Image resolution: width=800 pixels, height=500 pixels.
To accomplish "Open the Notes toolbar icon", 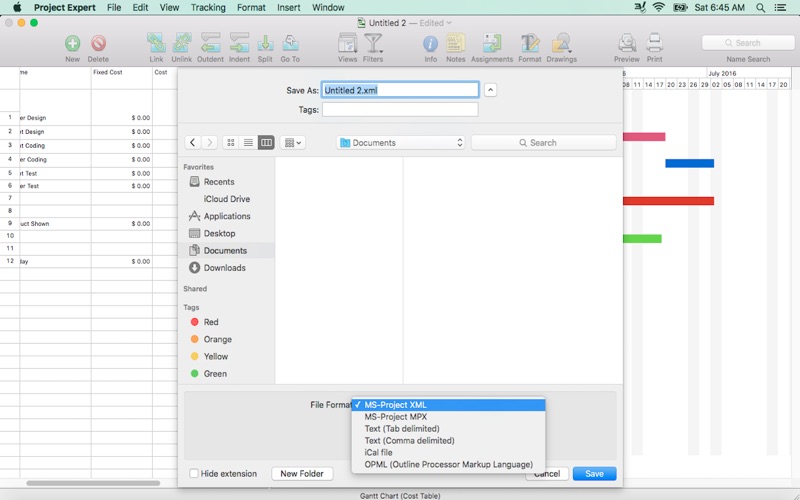I will point(456,43).
